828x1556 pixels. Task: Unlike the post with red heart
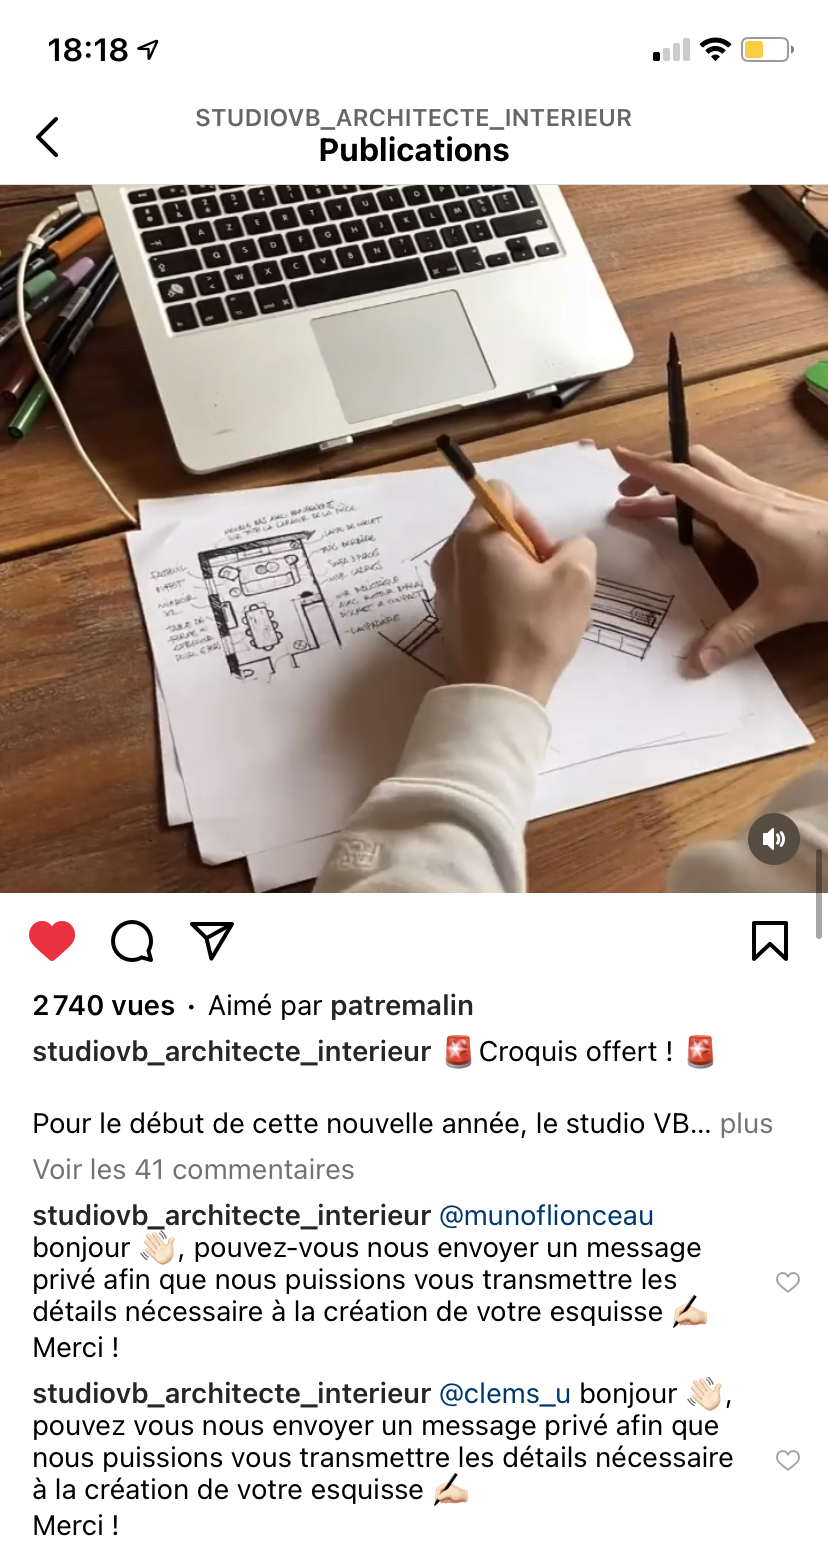pos(52,941)
